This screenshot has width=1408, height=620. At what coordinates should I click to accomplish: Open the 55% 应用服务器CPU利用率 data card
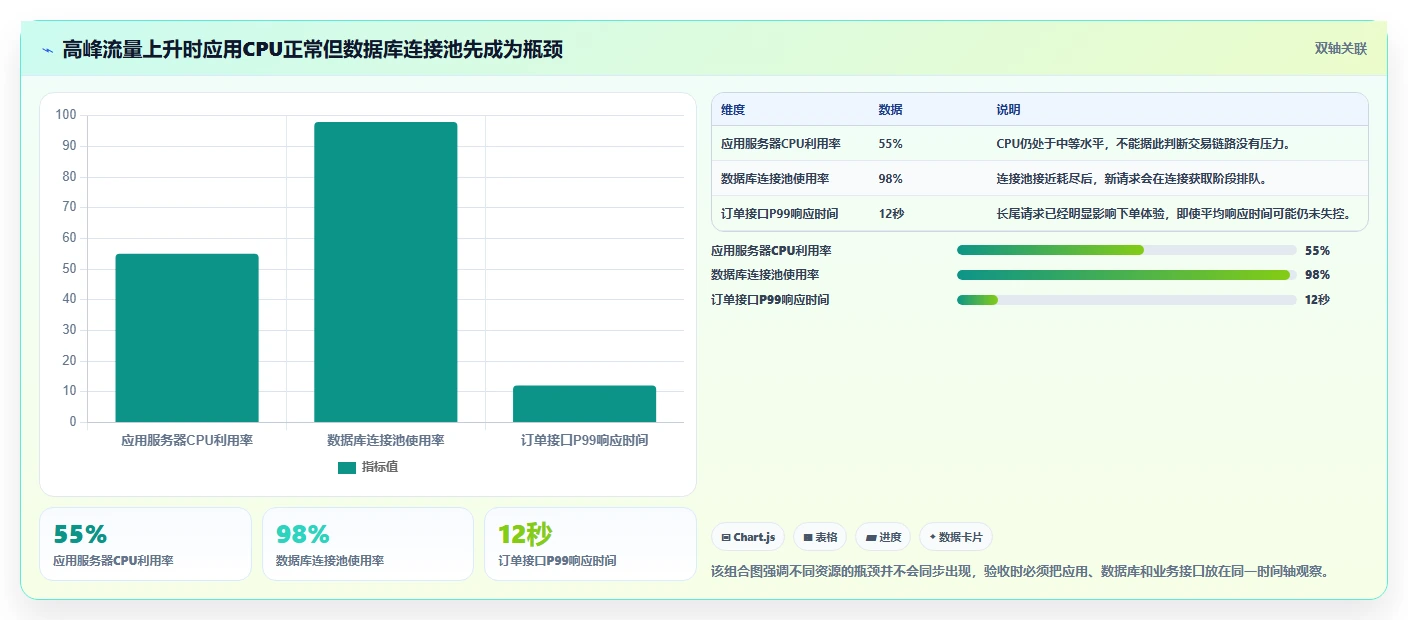pyautogui.click(x=145, y=544)
